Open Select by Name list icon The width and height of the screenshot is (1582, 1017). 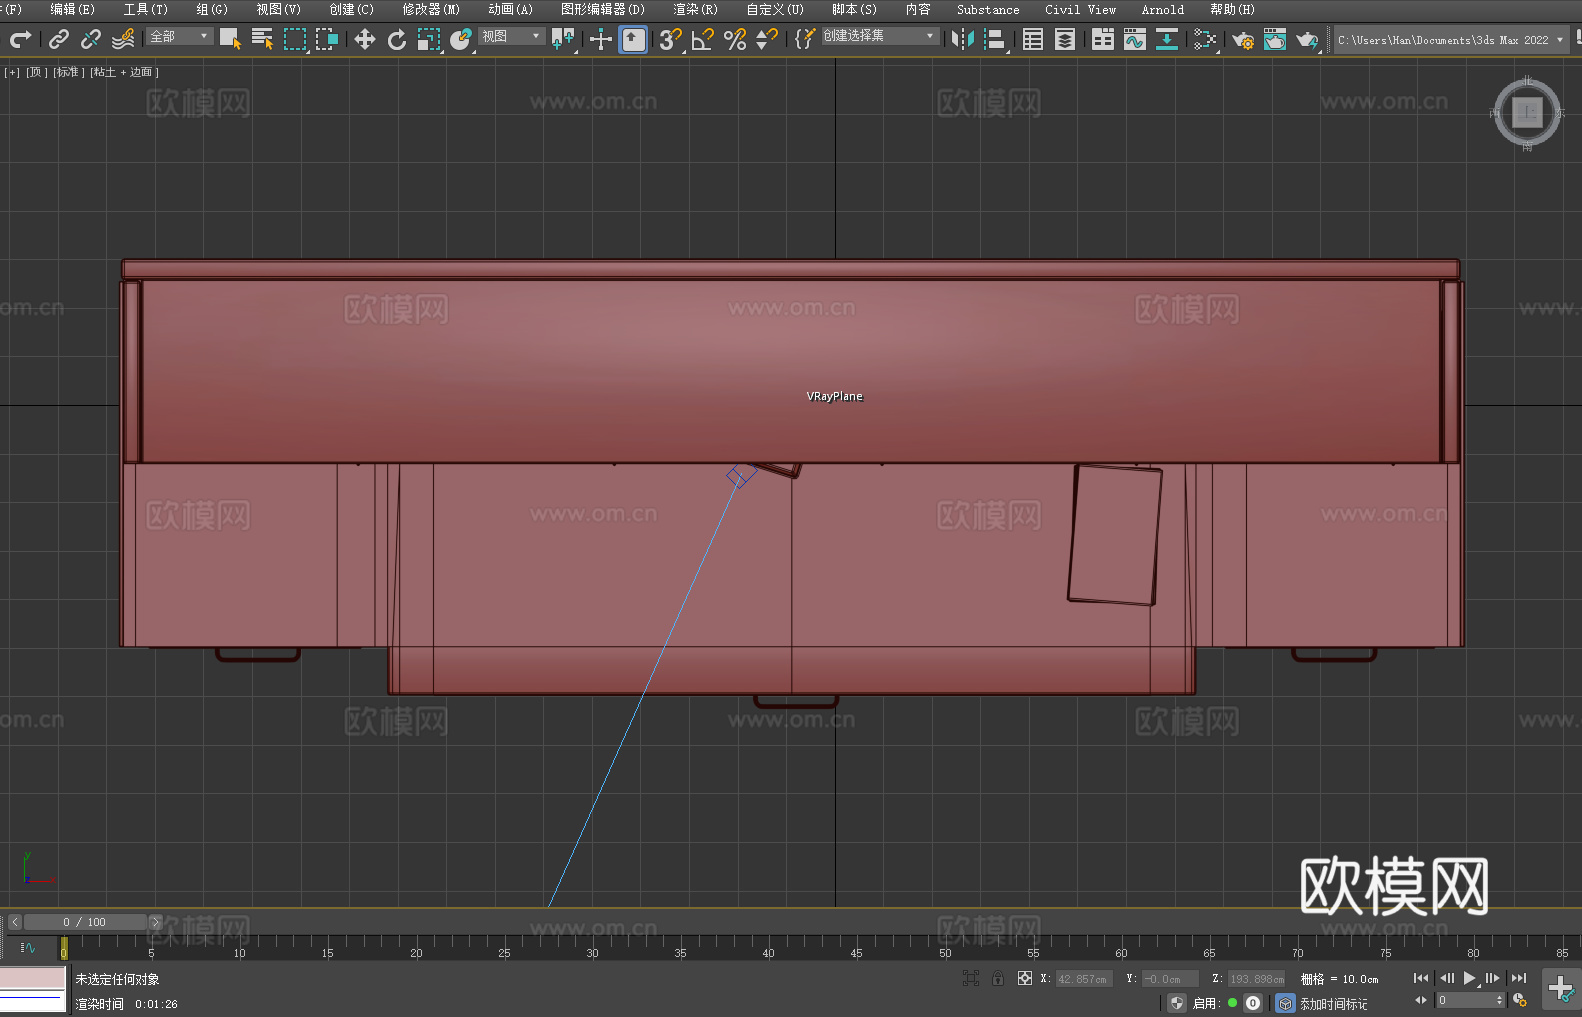(262, 39)
